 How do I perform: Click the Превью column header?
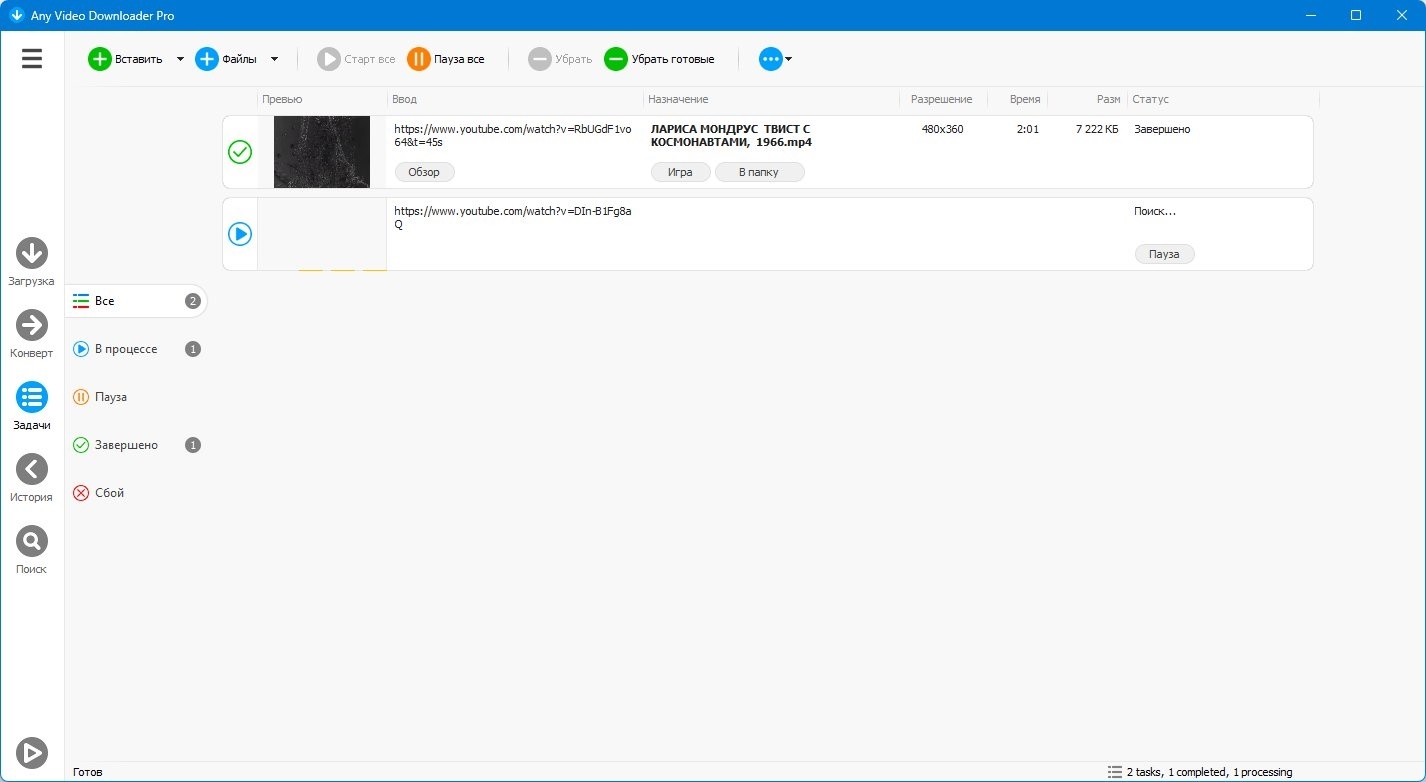pyautogui.click(x=322, y=99)
